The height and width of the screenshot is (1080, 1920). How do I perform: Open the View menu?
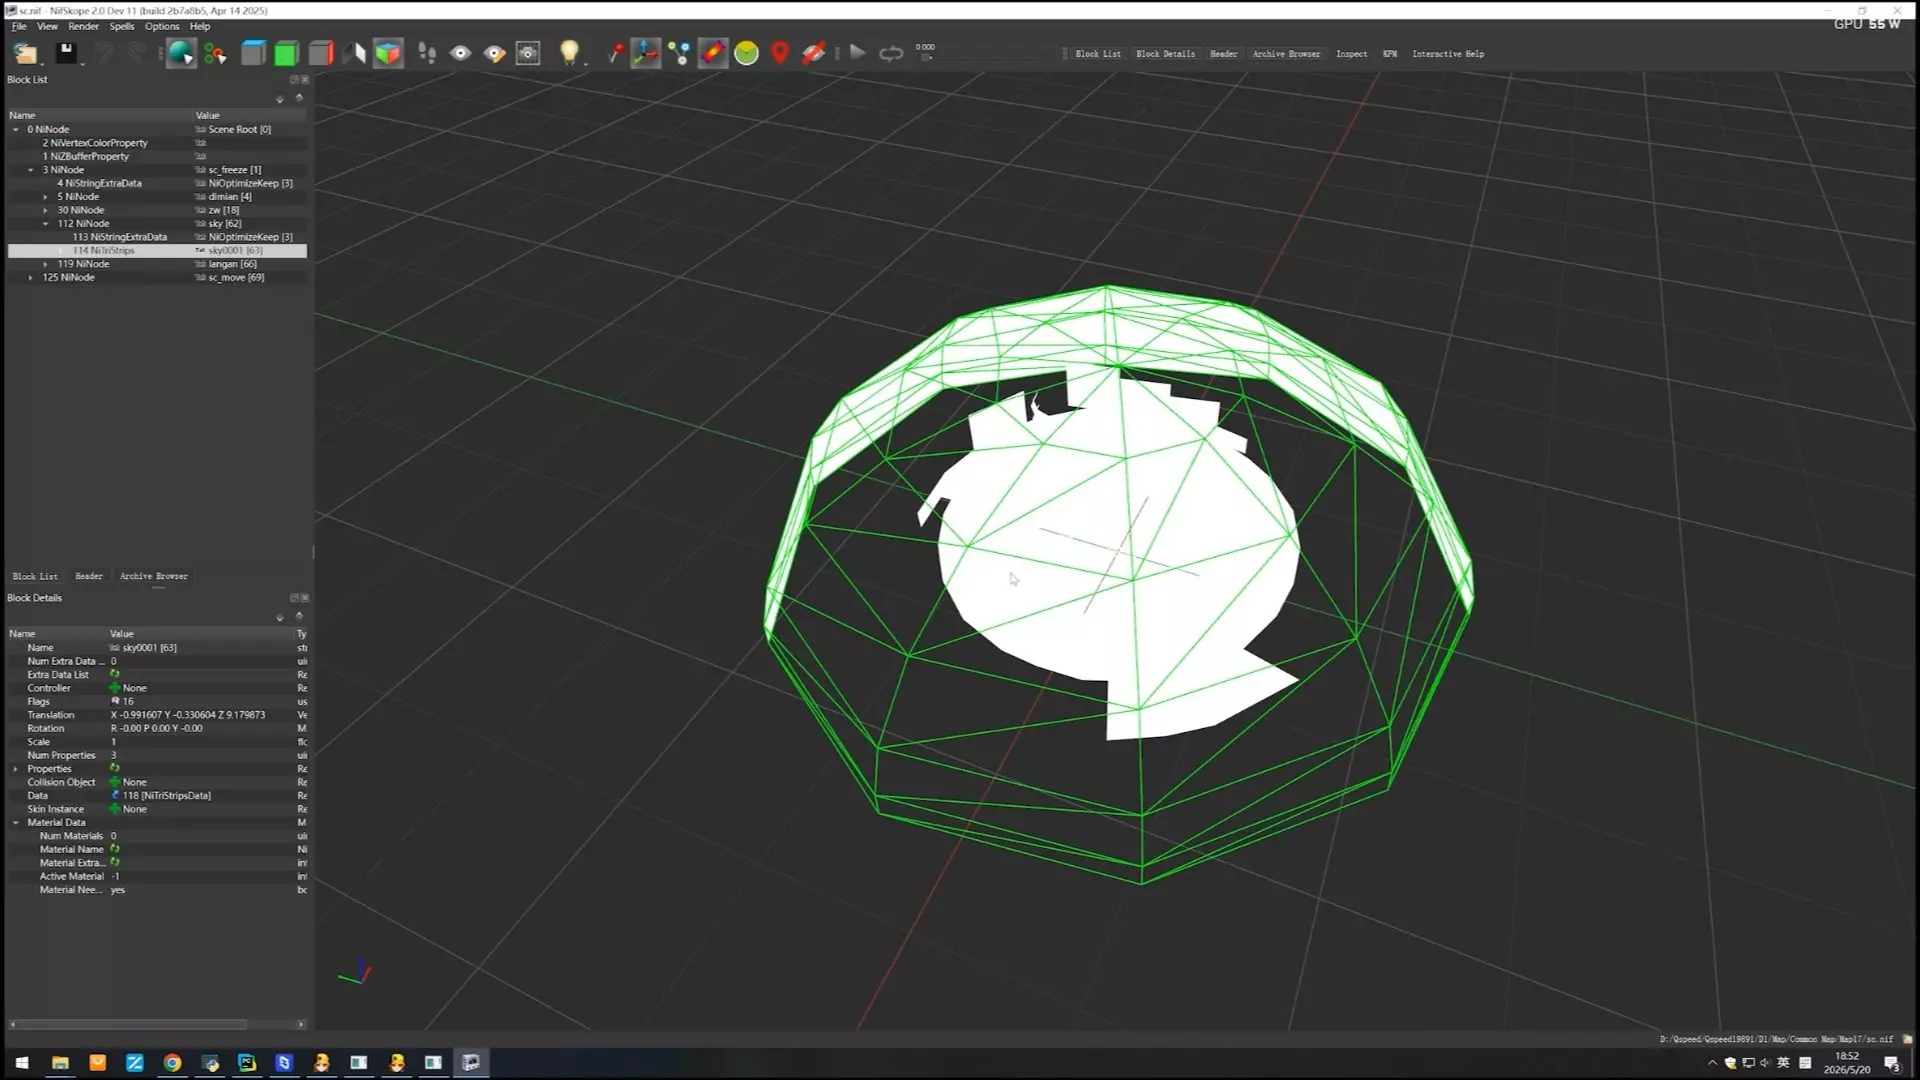(x=47, y=27)
